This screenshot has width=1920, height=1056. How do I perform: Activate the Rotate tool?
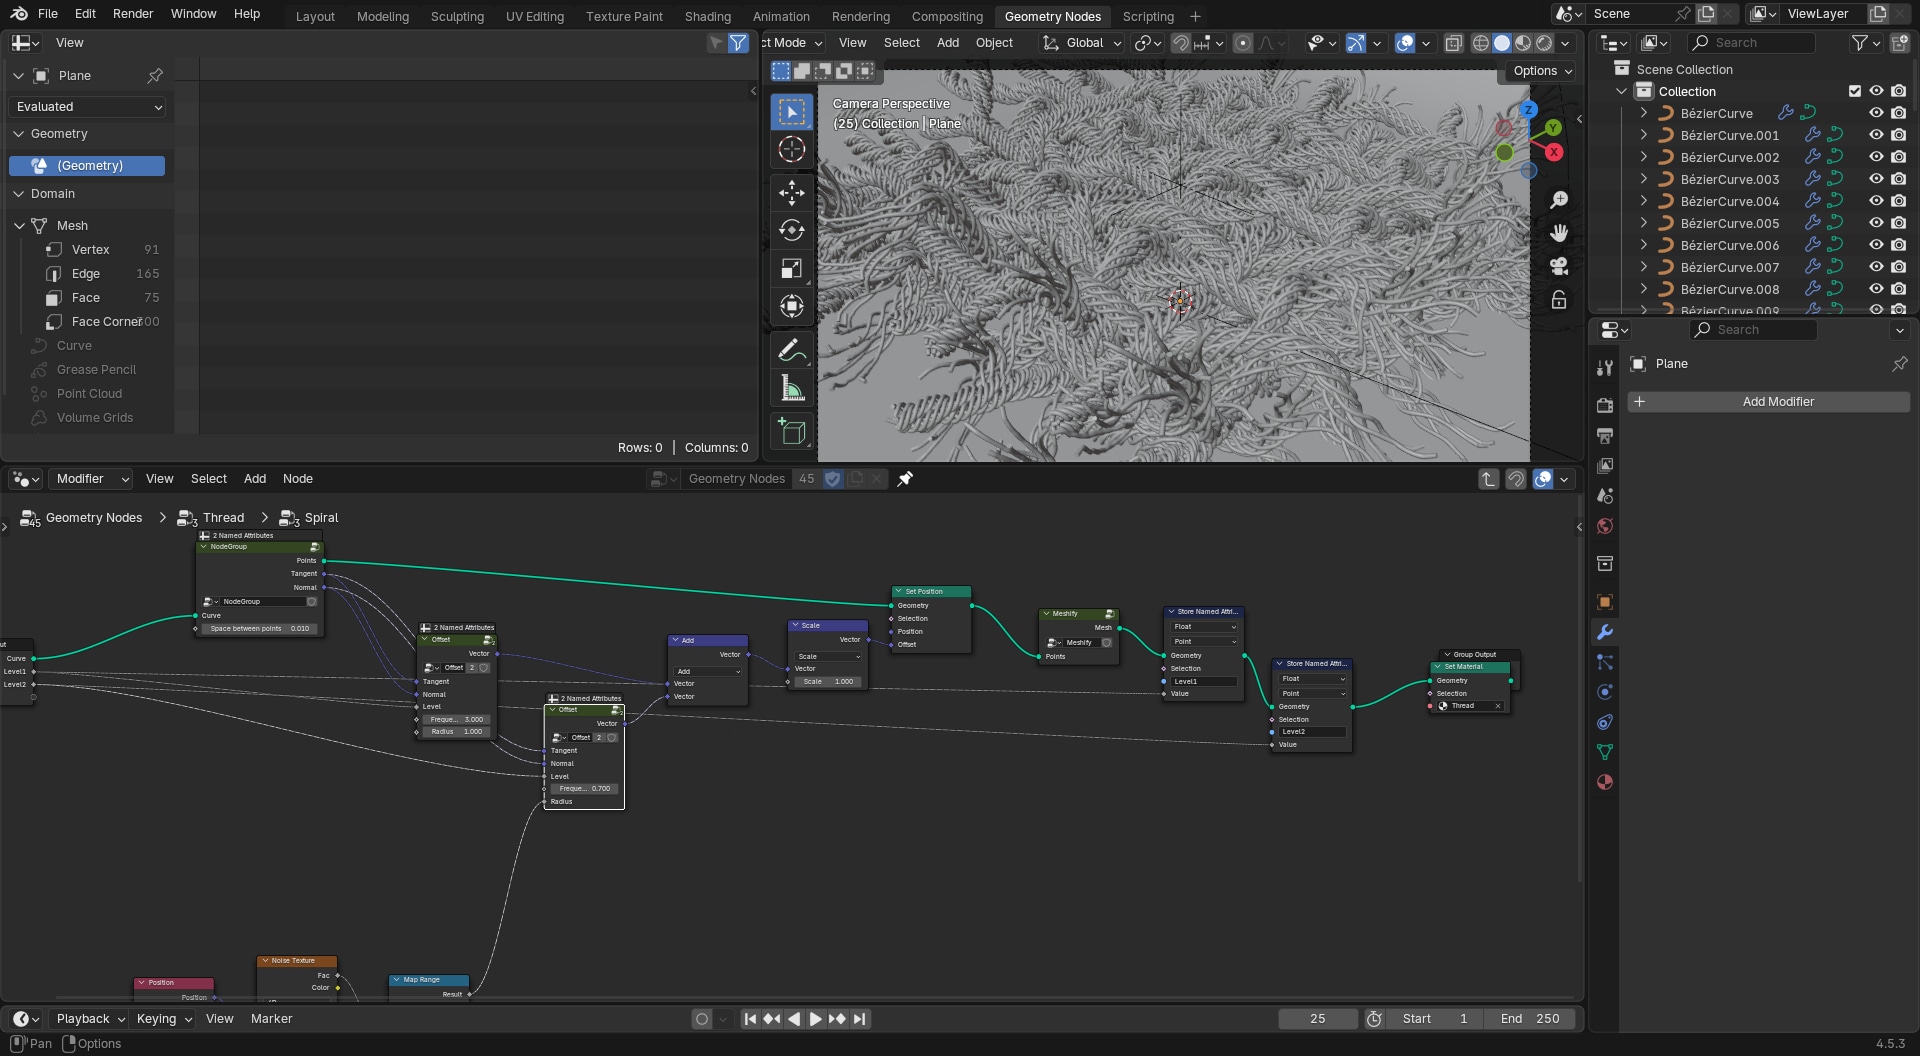click(791, 231)
